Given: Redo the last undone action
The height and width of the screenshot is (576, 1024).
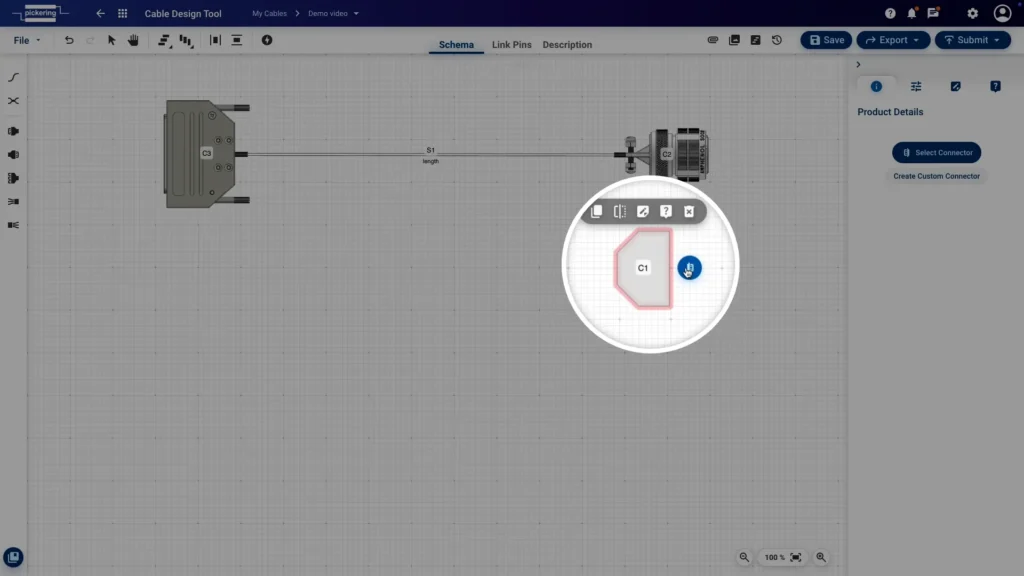Looking at the screenshot, I should [x=90, y=40].
